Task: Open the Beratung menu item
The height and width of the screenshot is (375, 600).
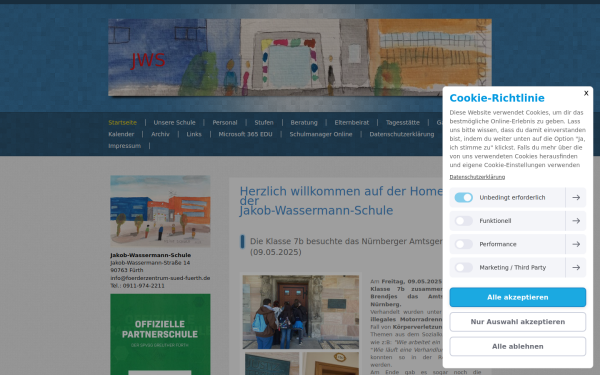Action: click(304, 122)
